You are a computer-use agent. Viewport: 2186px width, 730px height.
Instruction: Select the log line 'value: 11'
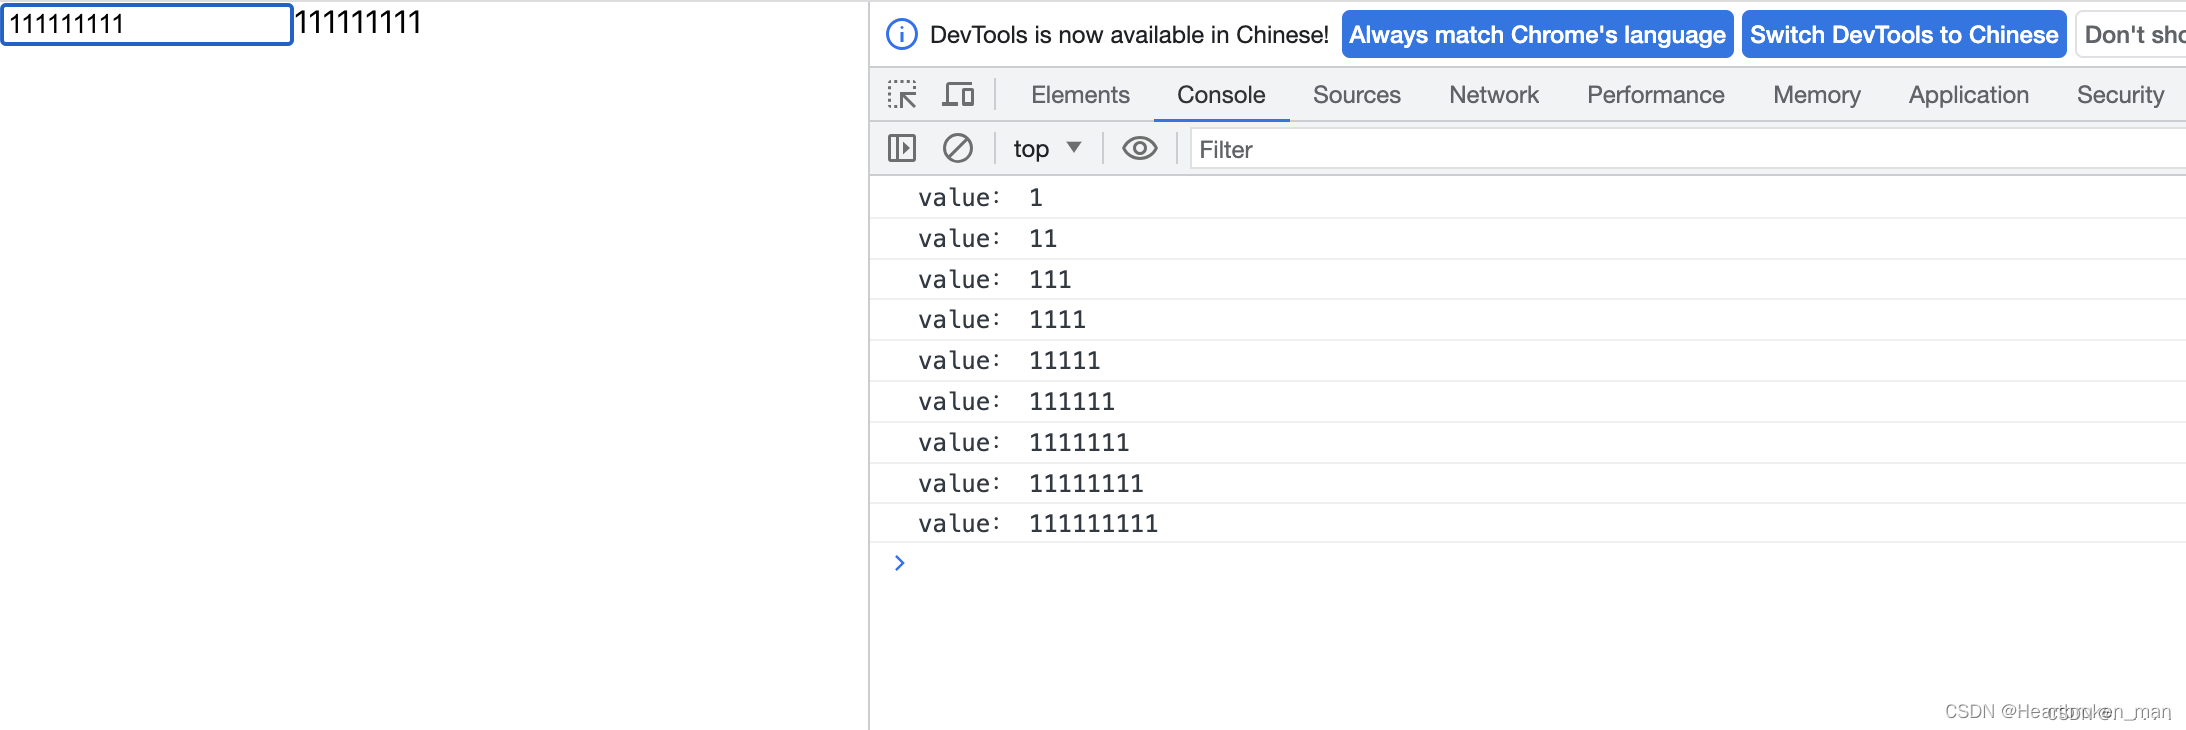click(x=1528, y=239)
